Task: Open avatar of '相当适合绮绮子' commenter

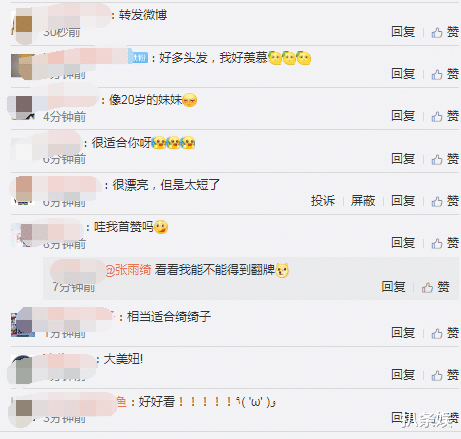Action: 23,325
